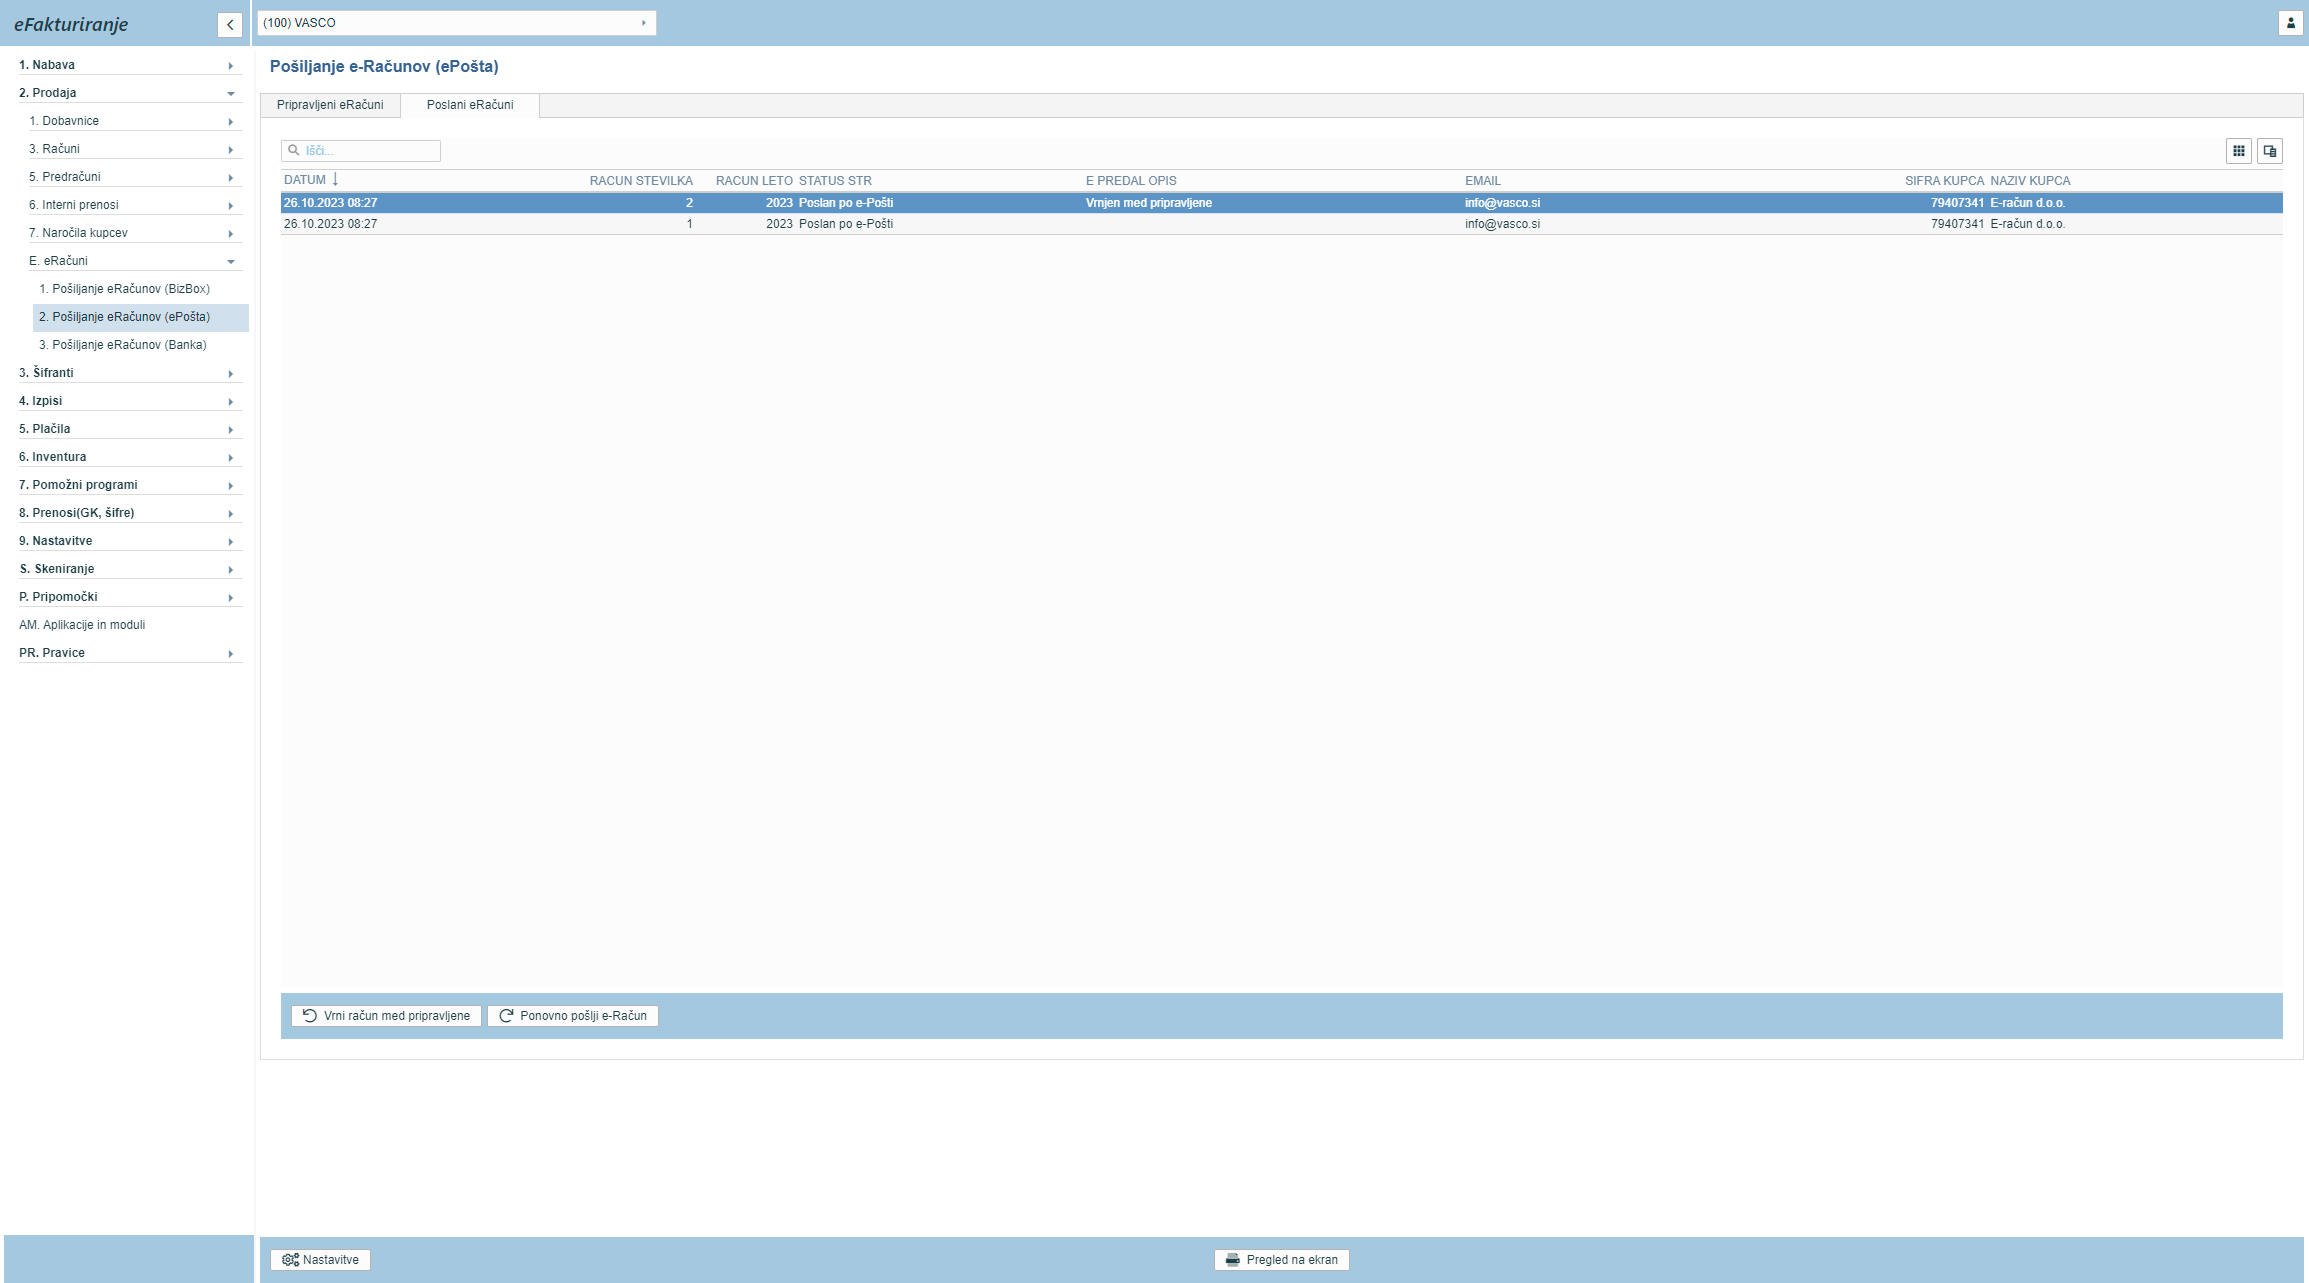Click 'Pregled na ekran' print button
This screenshot has height=1283, width=2309.
(1282, 1260)
